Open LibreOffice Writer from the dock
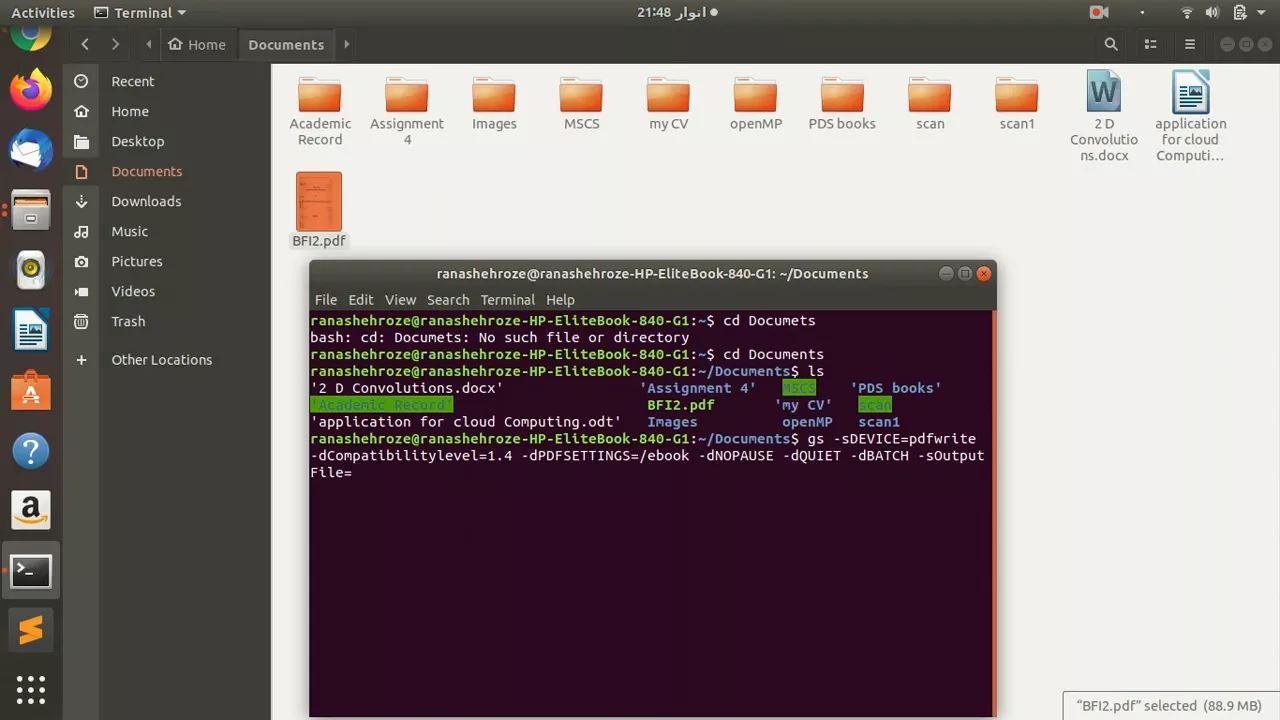1280x720 pixels. [x=31, y=330]
